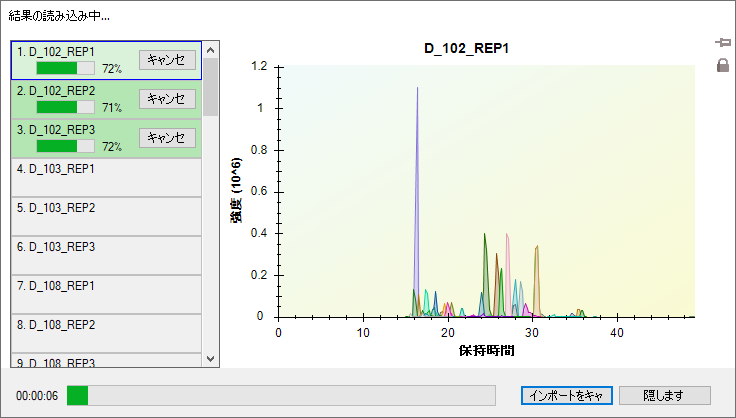This screenshot has height=418, width=736.
Task: Click the file list scrollbar thumb
Action: pyautogui.click(x=210, y=87)
